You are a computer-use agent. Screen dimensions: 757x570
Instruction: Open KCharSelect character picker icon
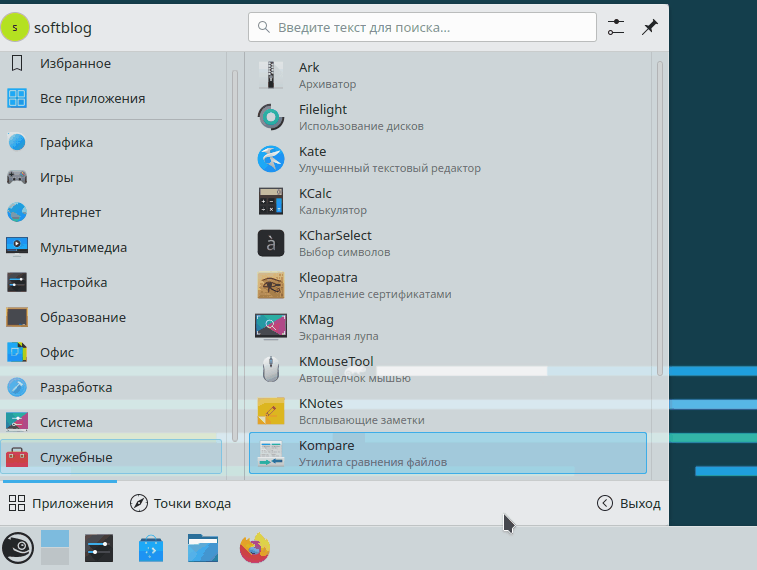pyautogui.click(x=271, y=243)
